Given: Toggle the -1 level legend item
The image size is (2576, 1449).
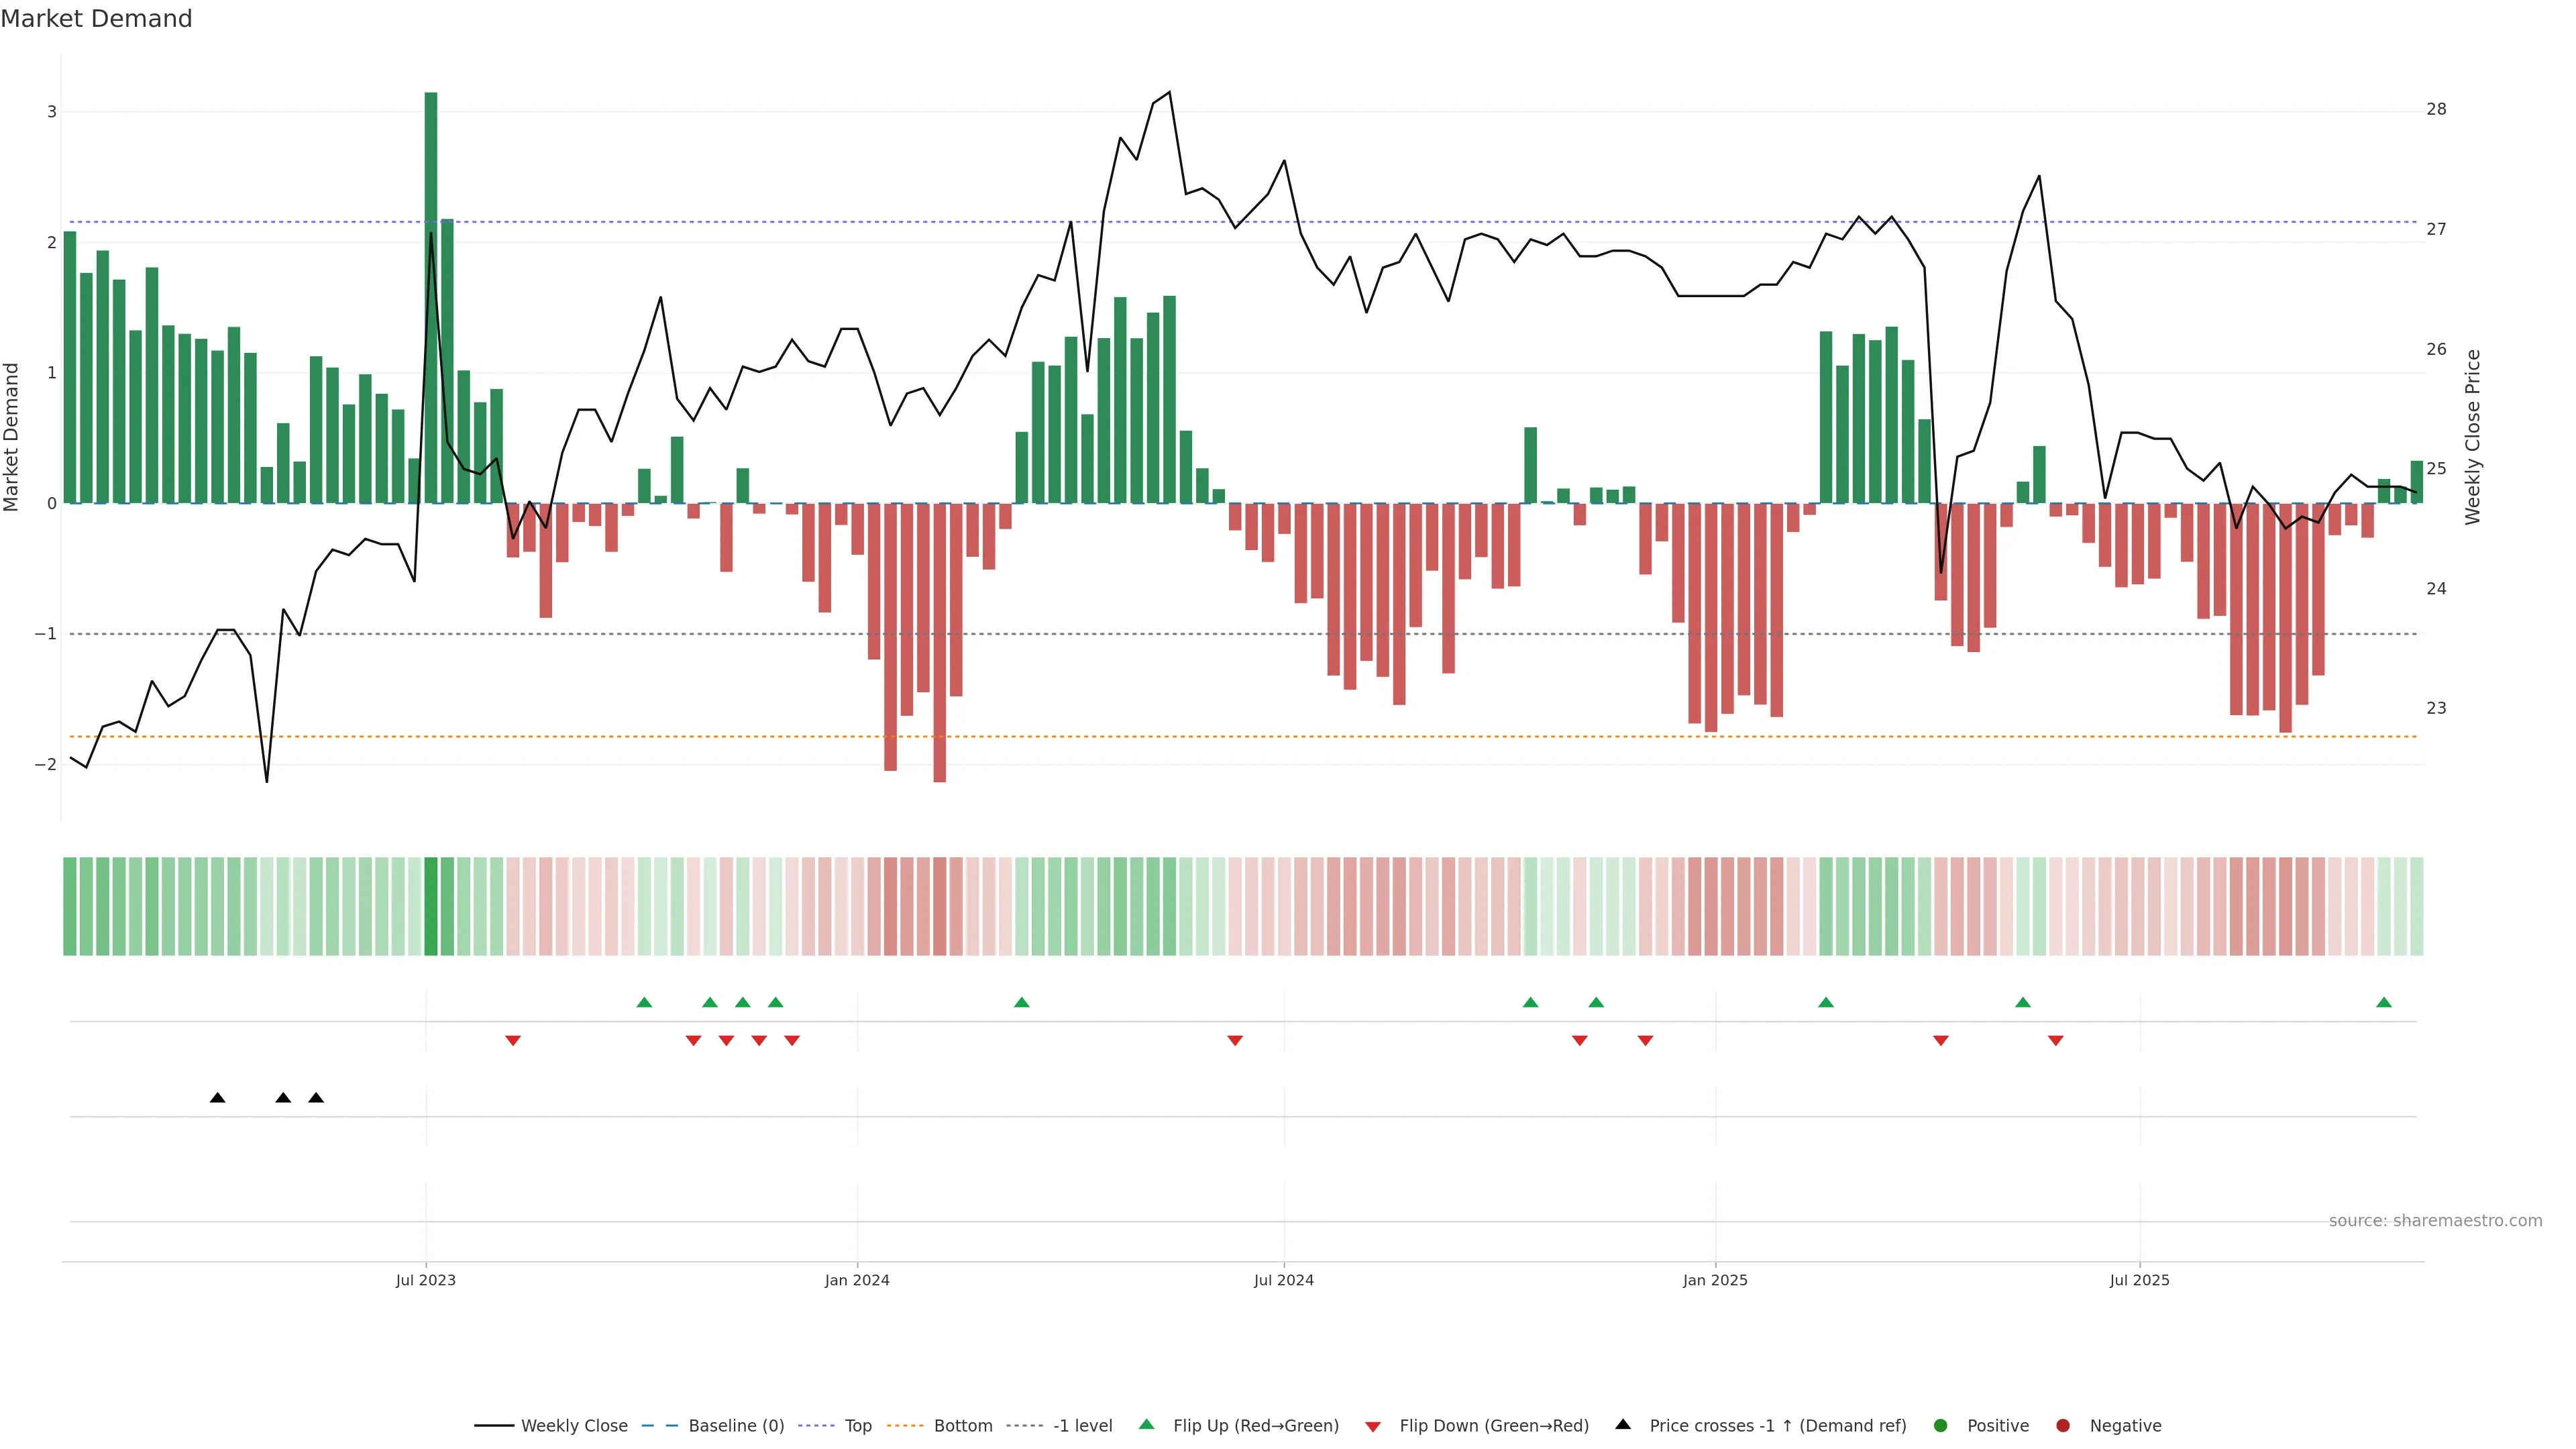Looking at the screenshot, I should [1082, 1426].
